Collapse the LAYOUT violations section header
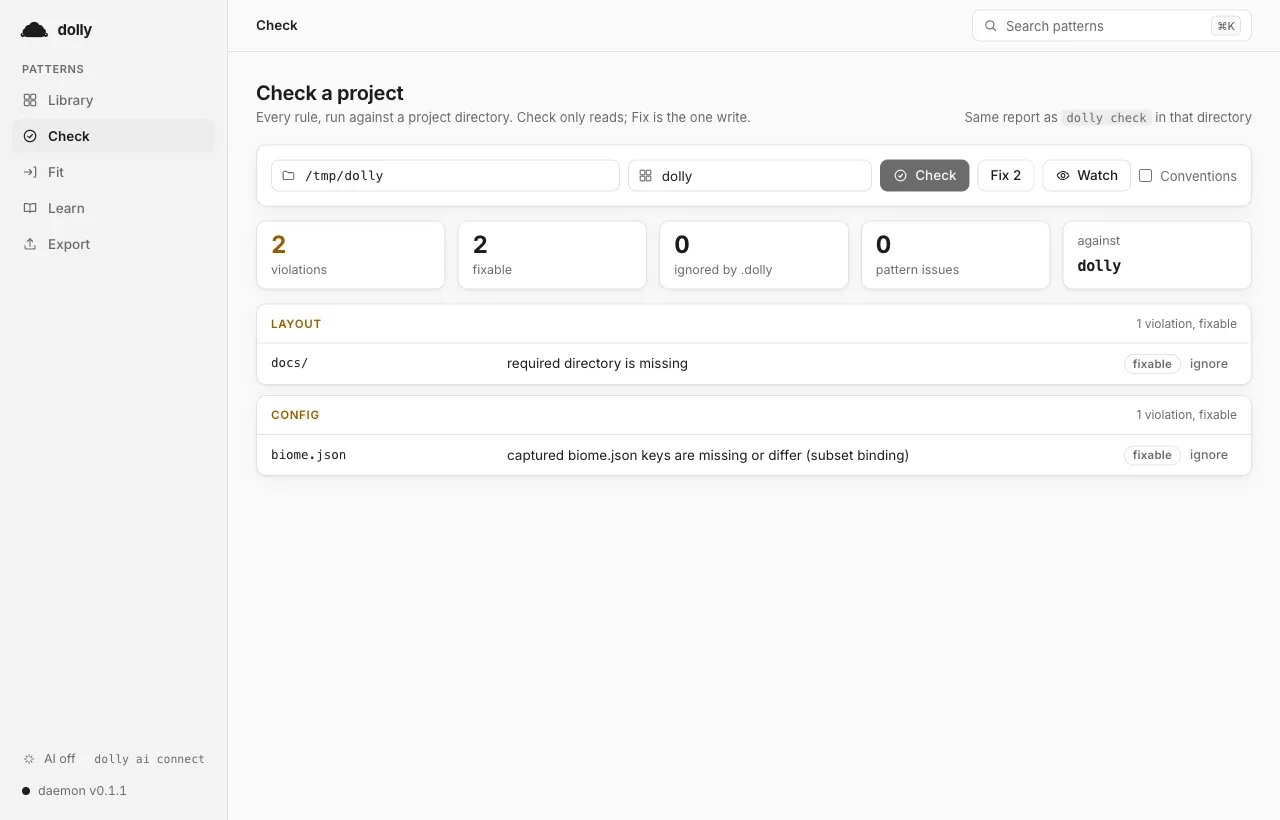 (754, 324)
